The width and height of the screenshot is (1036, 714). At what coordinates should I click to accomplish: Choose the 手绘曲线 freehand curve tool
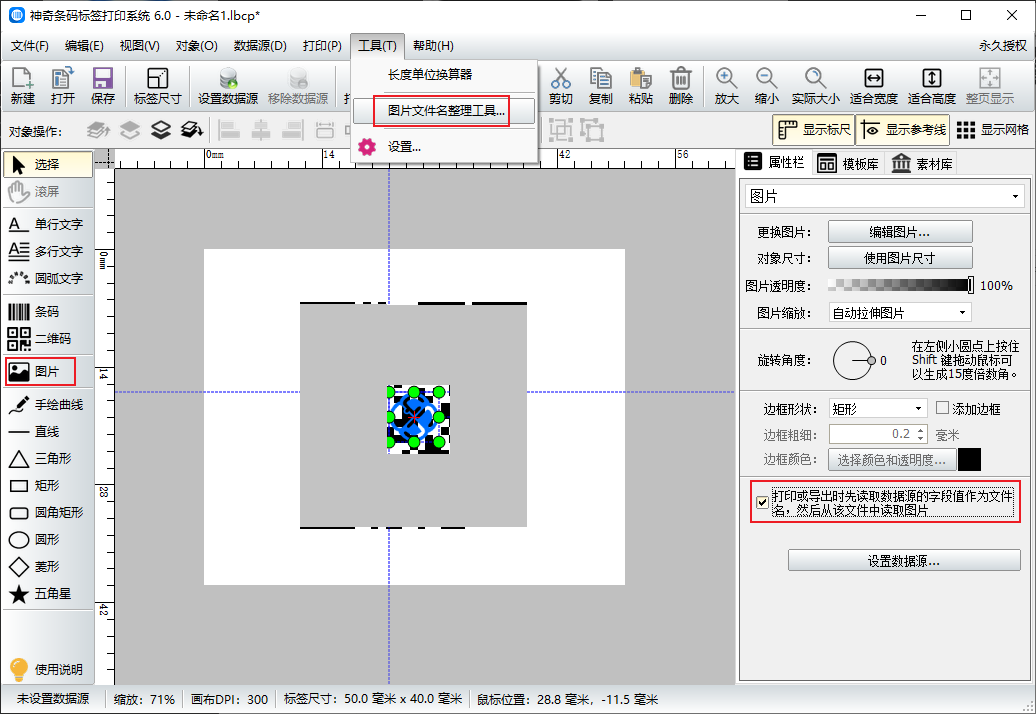coord(48,405)
